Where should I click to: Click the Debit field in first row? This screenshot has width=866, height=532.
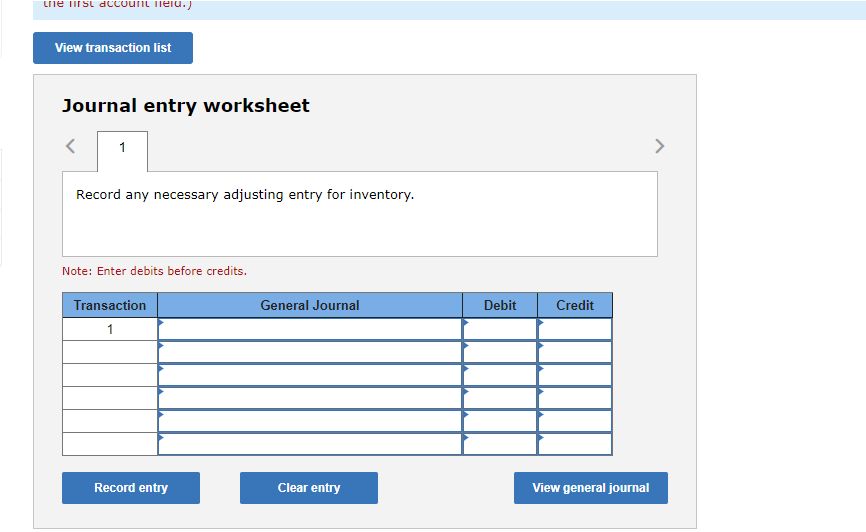500,329
